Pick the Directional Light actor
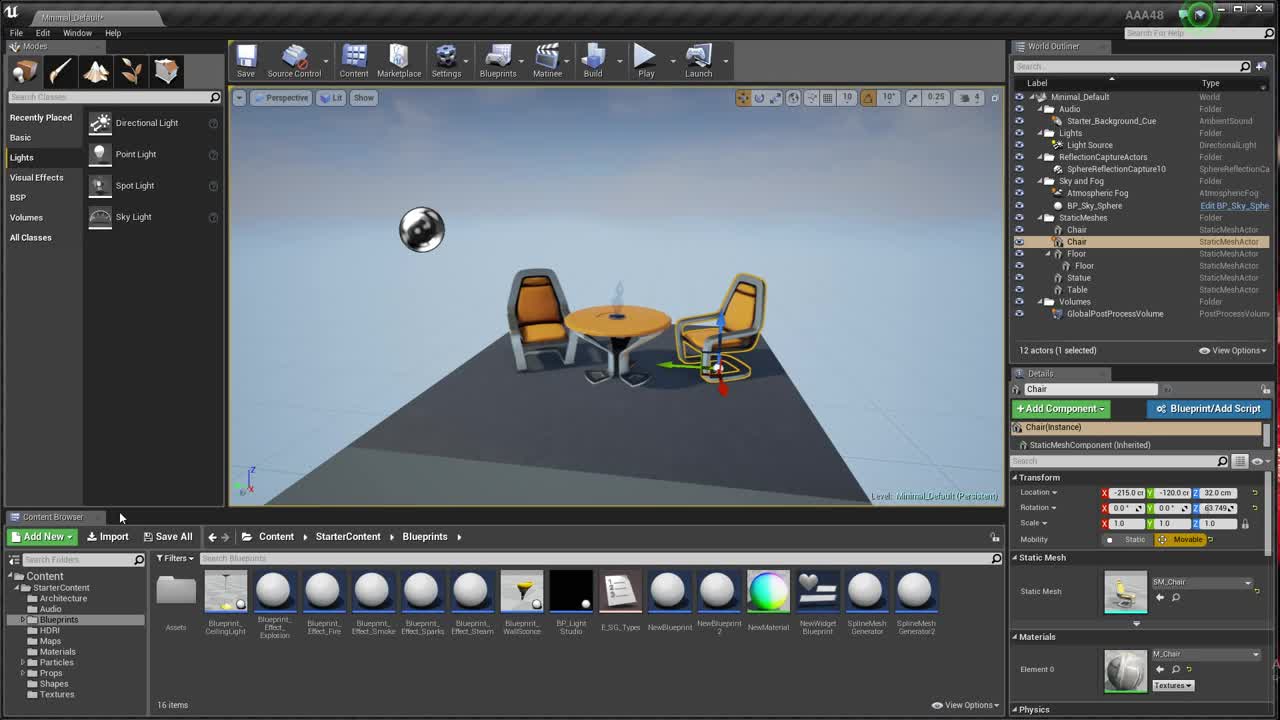This screenshot has width=1280, height=720. pos(154,123)
